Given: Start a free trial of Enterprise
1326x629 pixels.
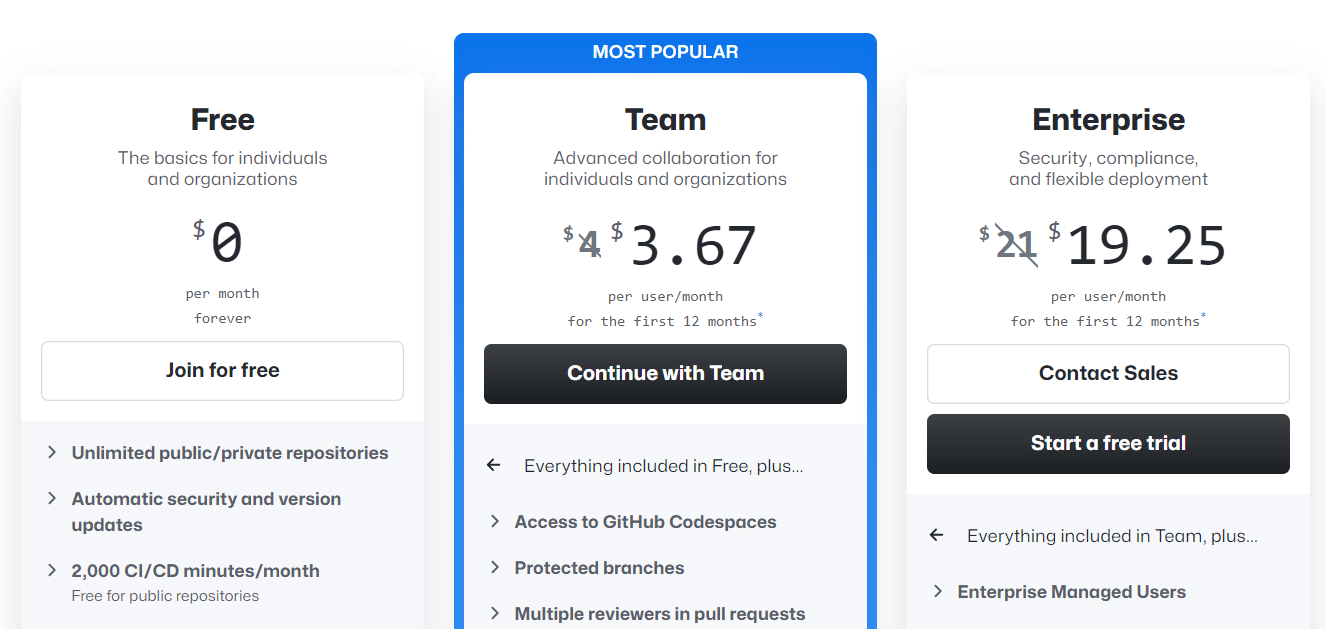Looking at the screenshot, I should (1108, 443).
